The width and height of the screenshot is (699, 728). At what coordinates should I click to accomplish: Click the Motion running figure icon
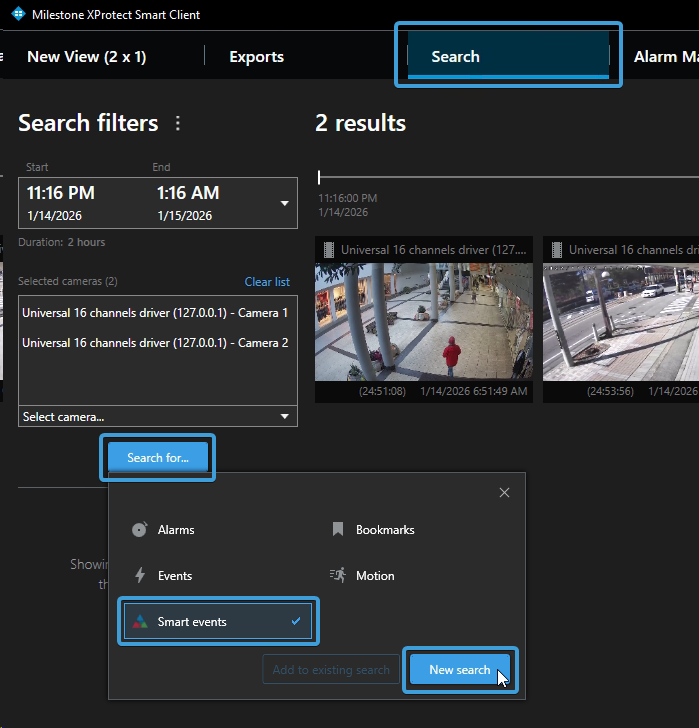tap(338, 575)
